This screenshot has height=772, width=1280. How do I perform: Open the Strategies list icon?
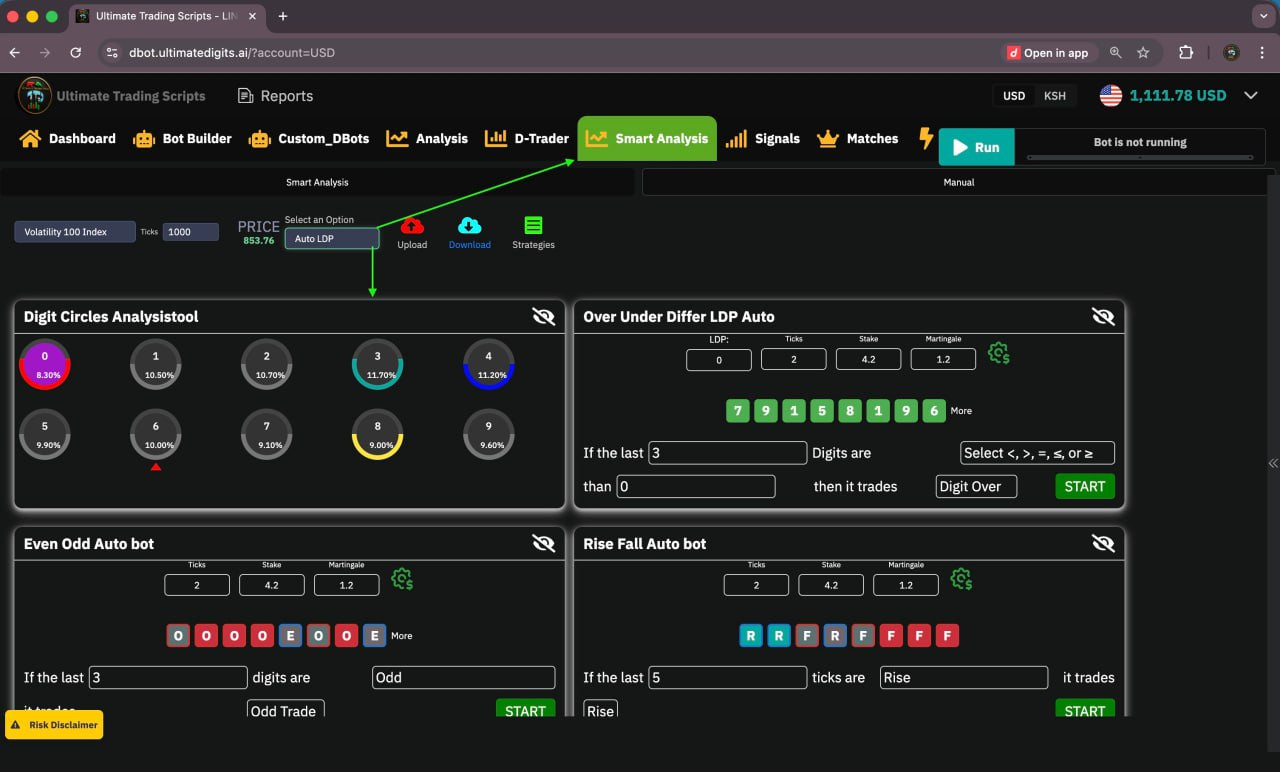(533, 226)
